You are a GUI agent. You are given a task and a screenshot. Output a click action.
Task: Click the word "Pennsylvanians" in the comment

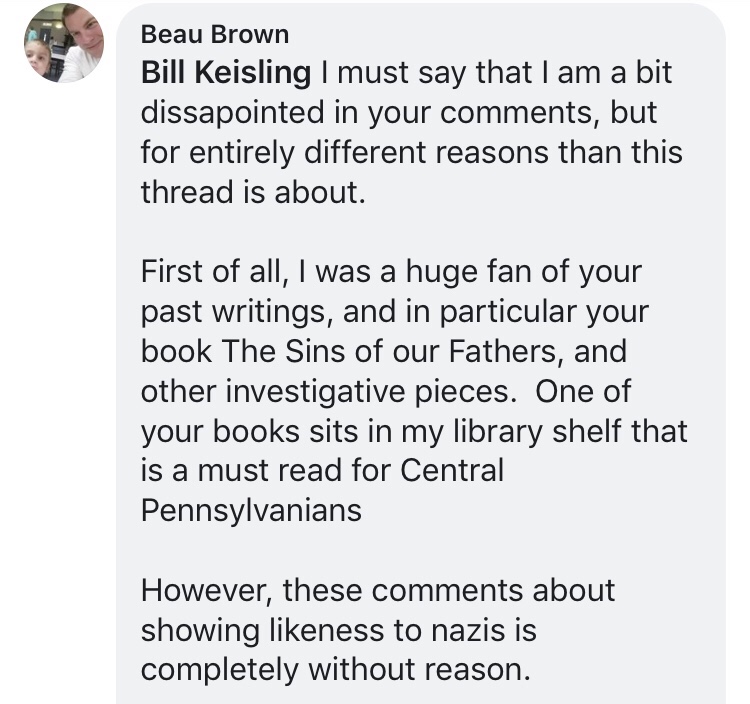tap(251, 510)
